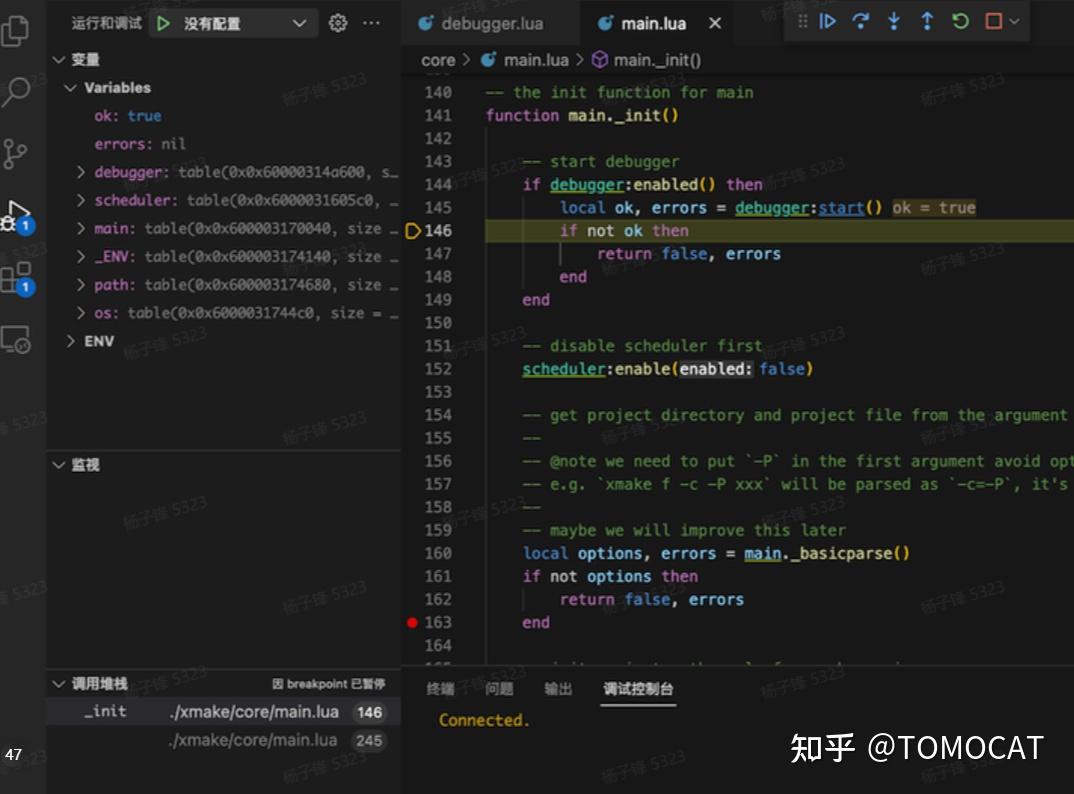Collapse the 调用堆栈 call stack section

(59, 684)
